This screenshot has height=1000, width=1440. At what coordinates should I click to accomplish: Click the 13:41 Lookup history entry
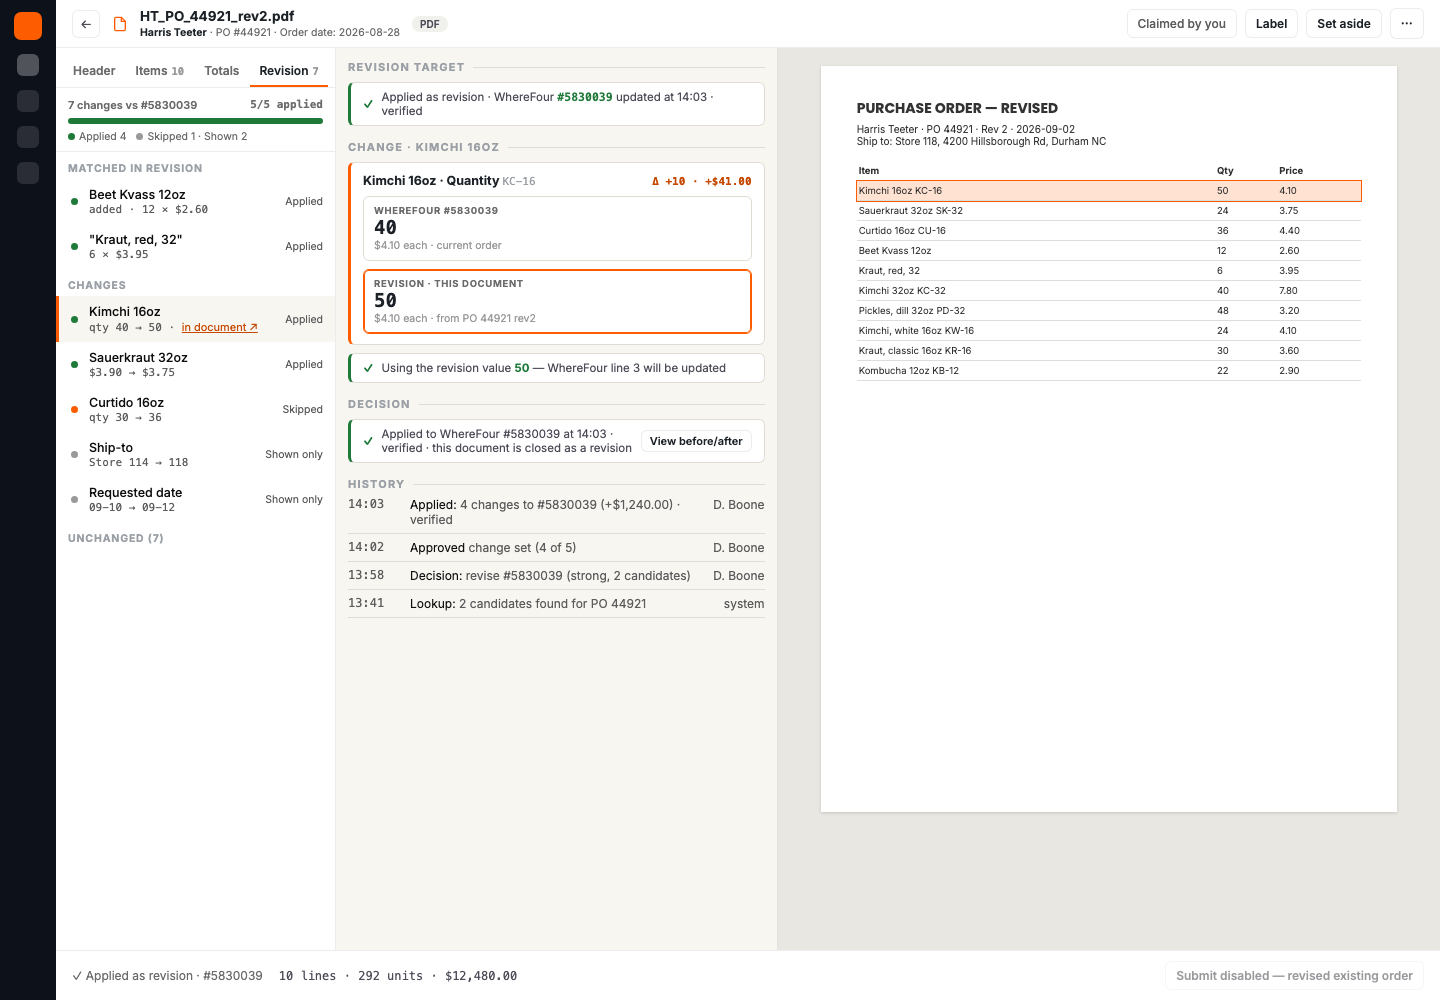click(556, 603)
